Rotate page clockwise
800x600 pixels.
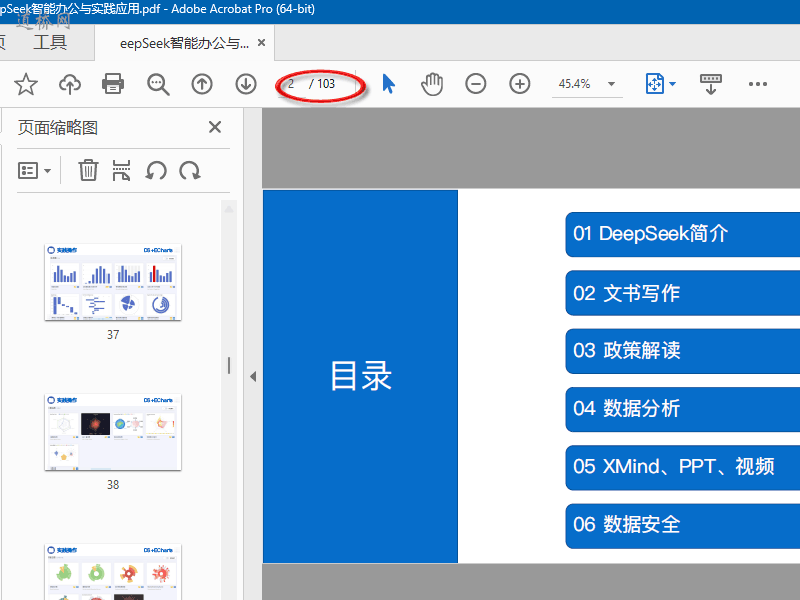point(190,170)
